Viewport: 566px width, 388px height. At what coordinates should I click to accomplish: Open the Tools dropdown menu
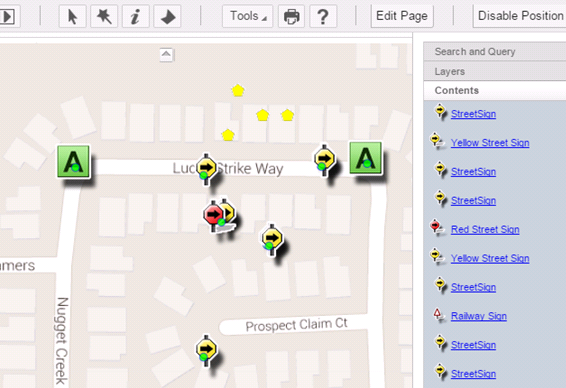coord(248,16)
